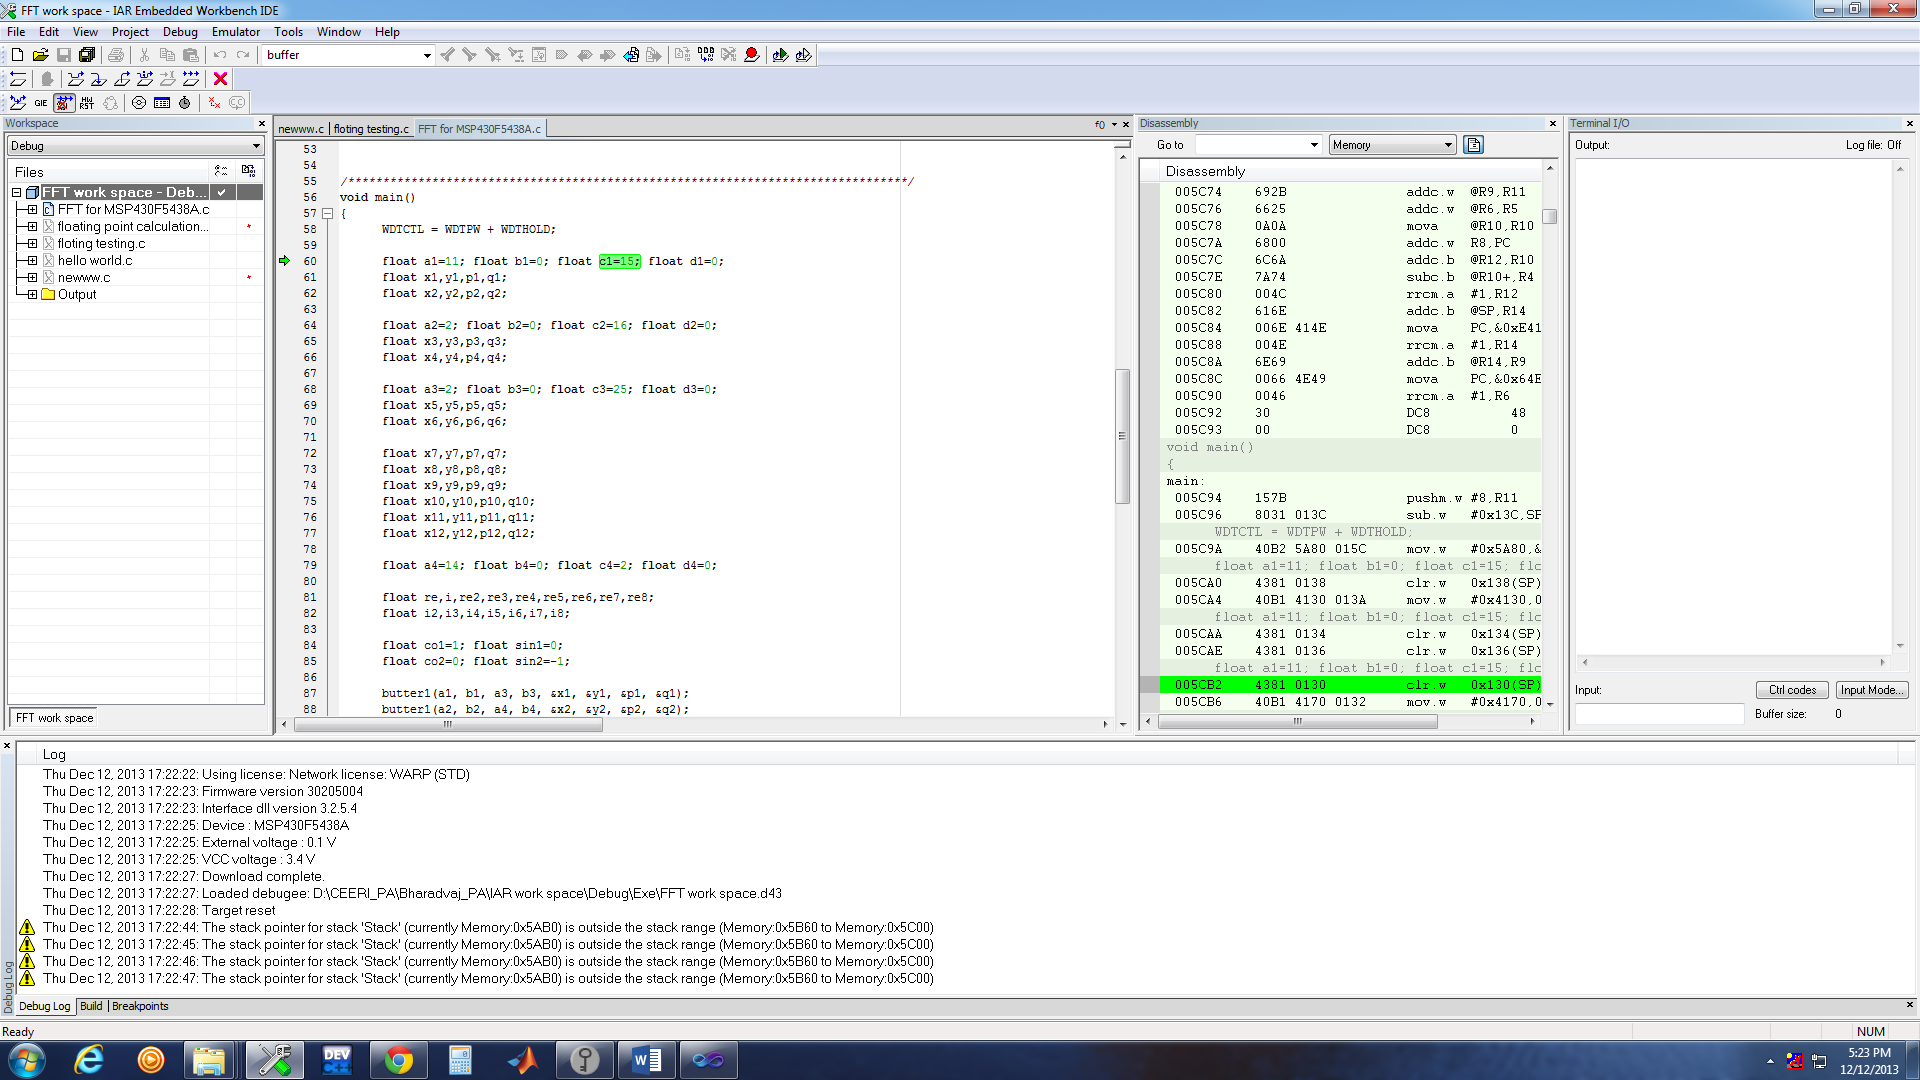Click the Disassembly mixed-mode toggle icon
The image size is (1920, 1080).
click(1473, 145)
